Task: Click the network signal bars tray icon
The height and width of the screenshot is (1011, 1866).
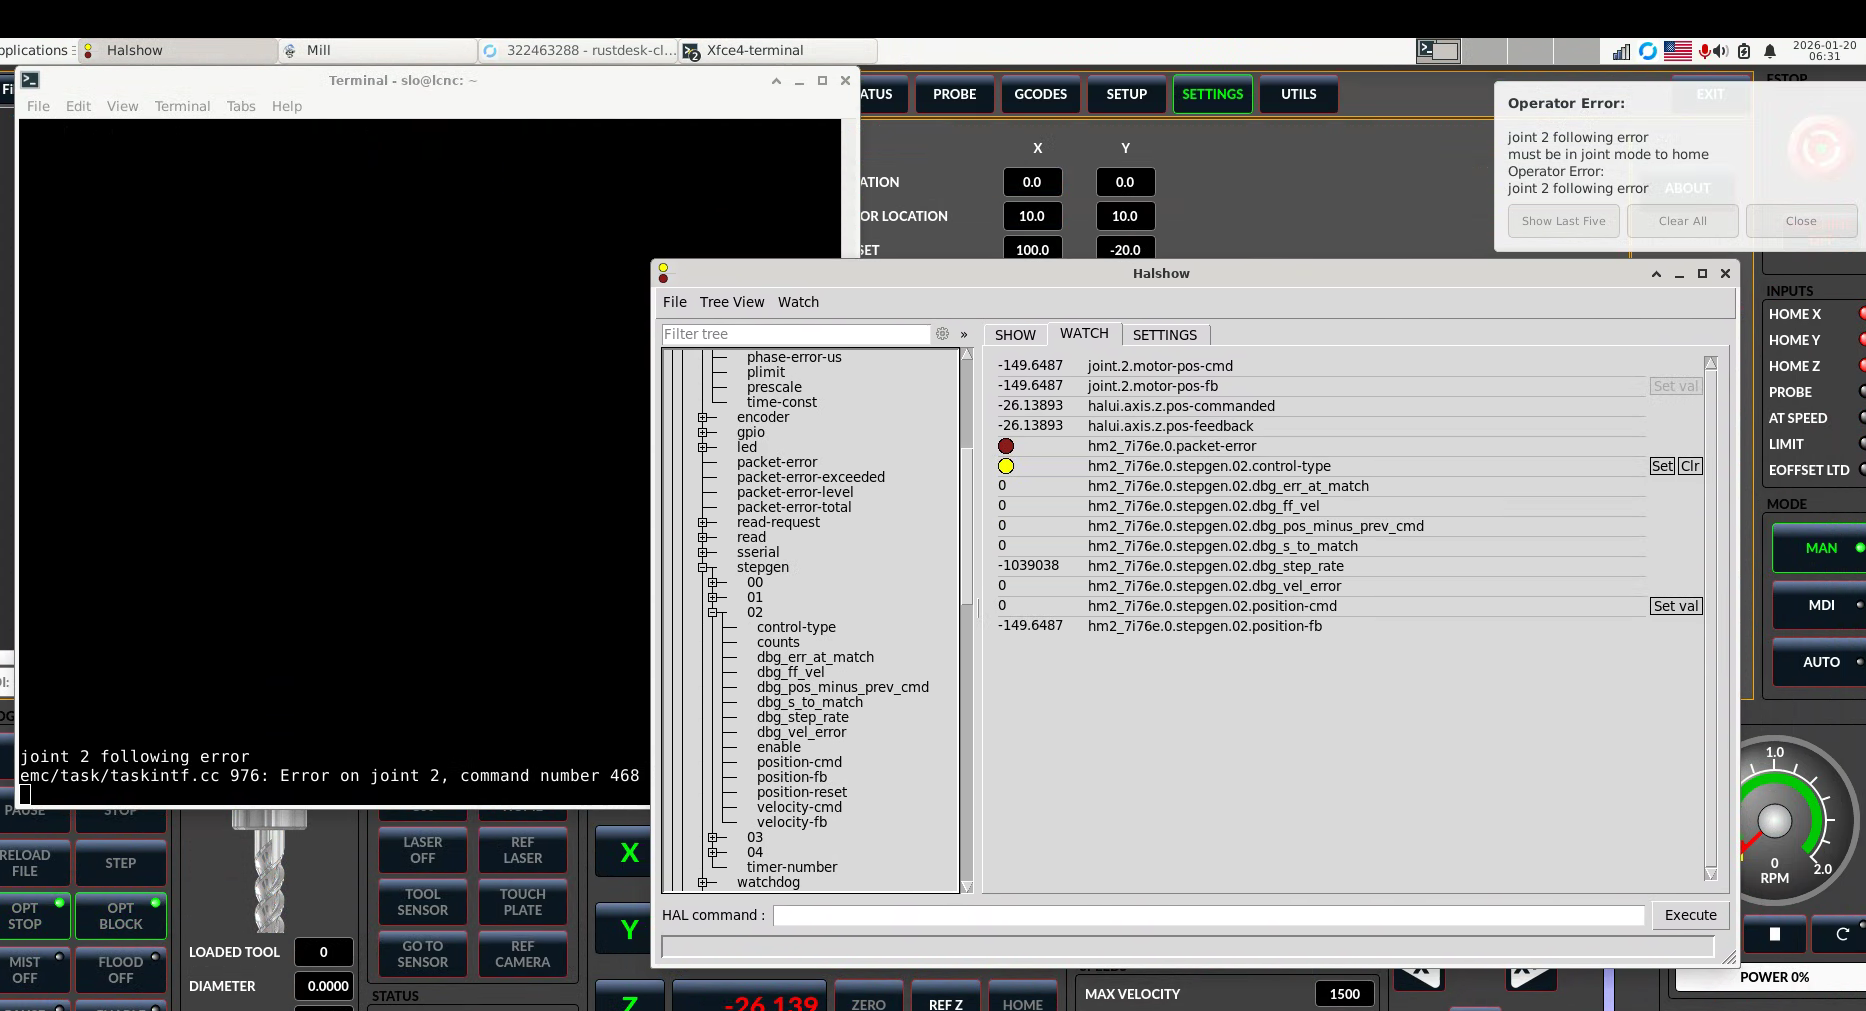Action: pos(1621,51)
